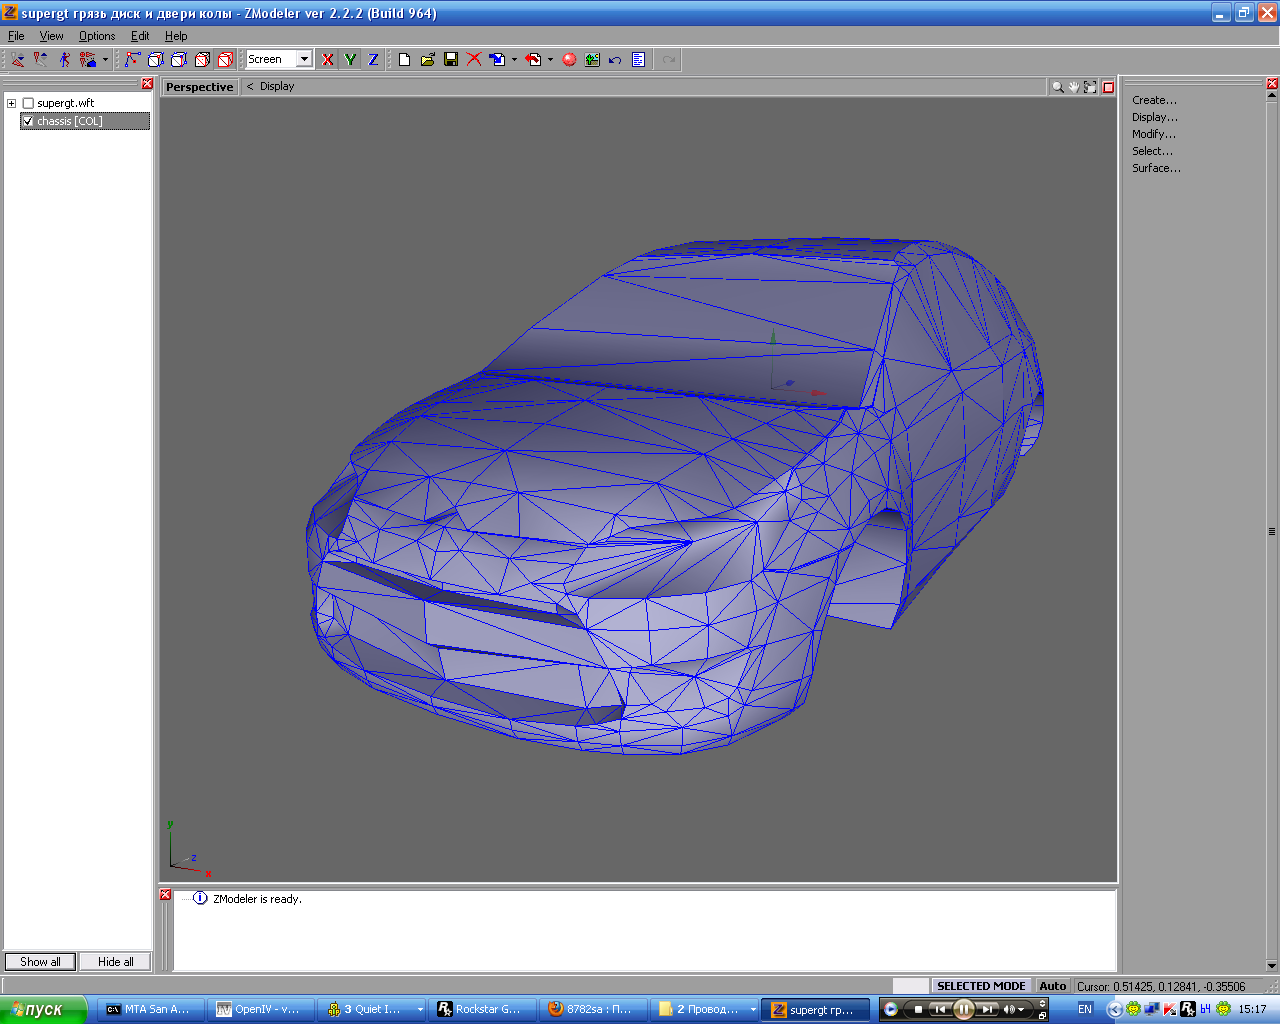Click the Undo arrow icon in toolbar
This screenshot has height=1024, width=1280.
[x=615, y=60]
